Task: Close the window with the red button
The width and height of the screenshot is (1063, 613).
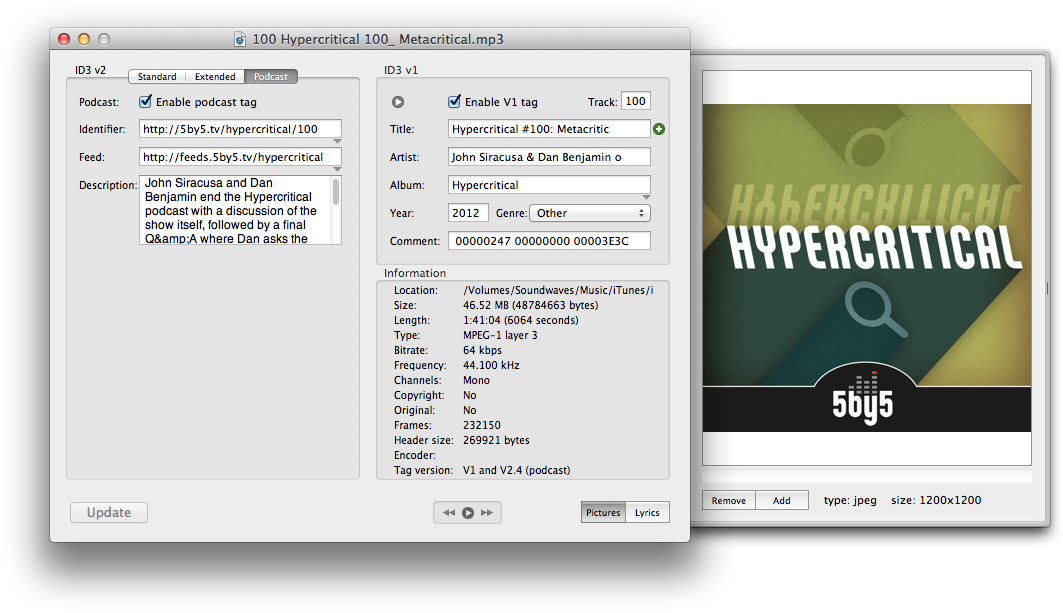Action: [64, 39]
